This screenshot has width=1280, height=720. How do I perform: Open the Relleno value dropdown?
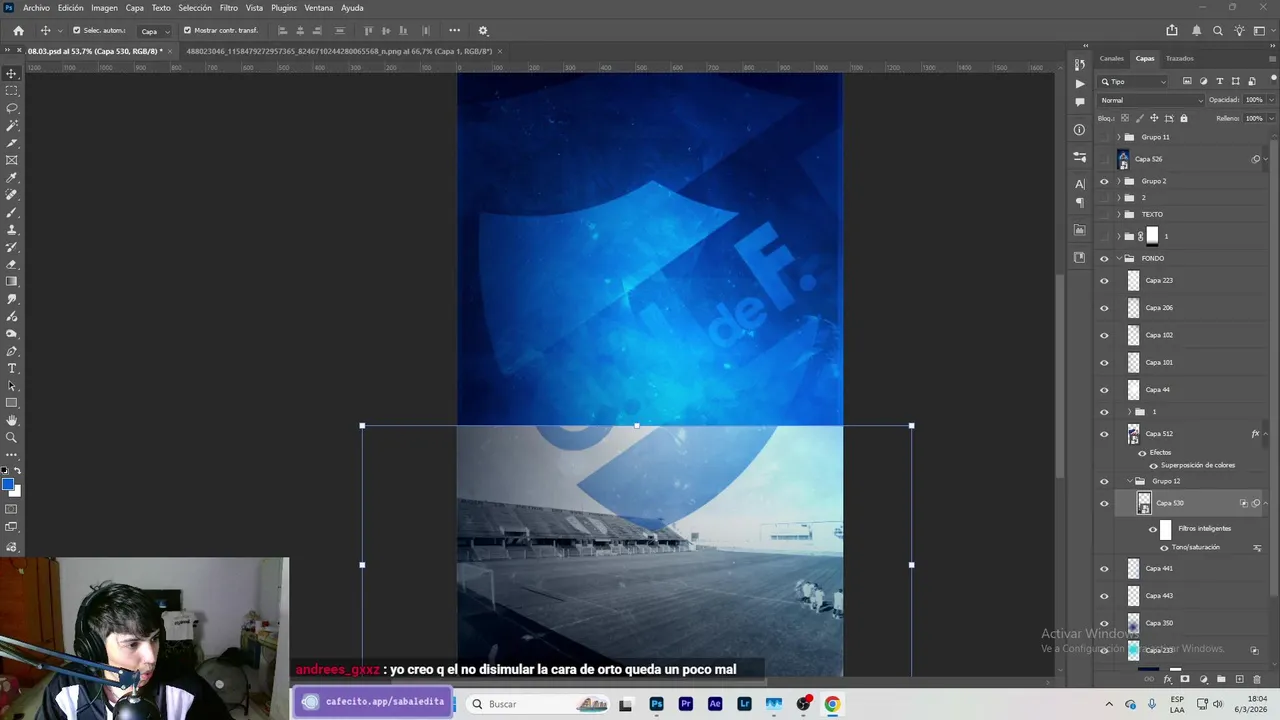click(x=1271, y=118)
